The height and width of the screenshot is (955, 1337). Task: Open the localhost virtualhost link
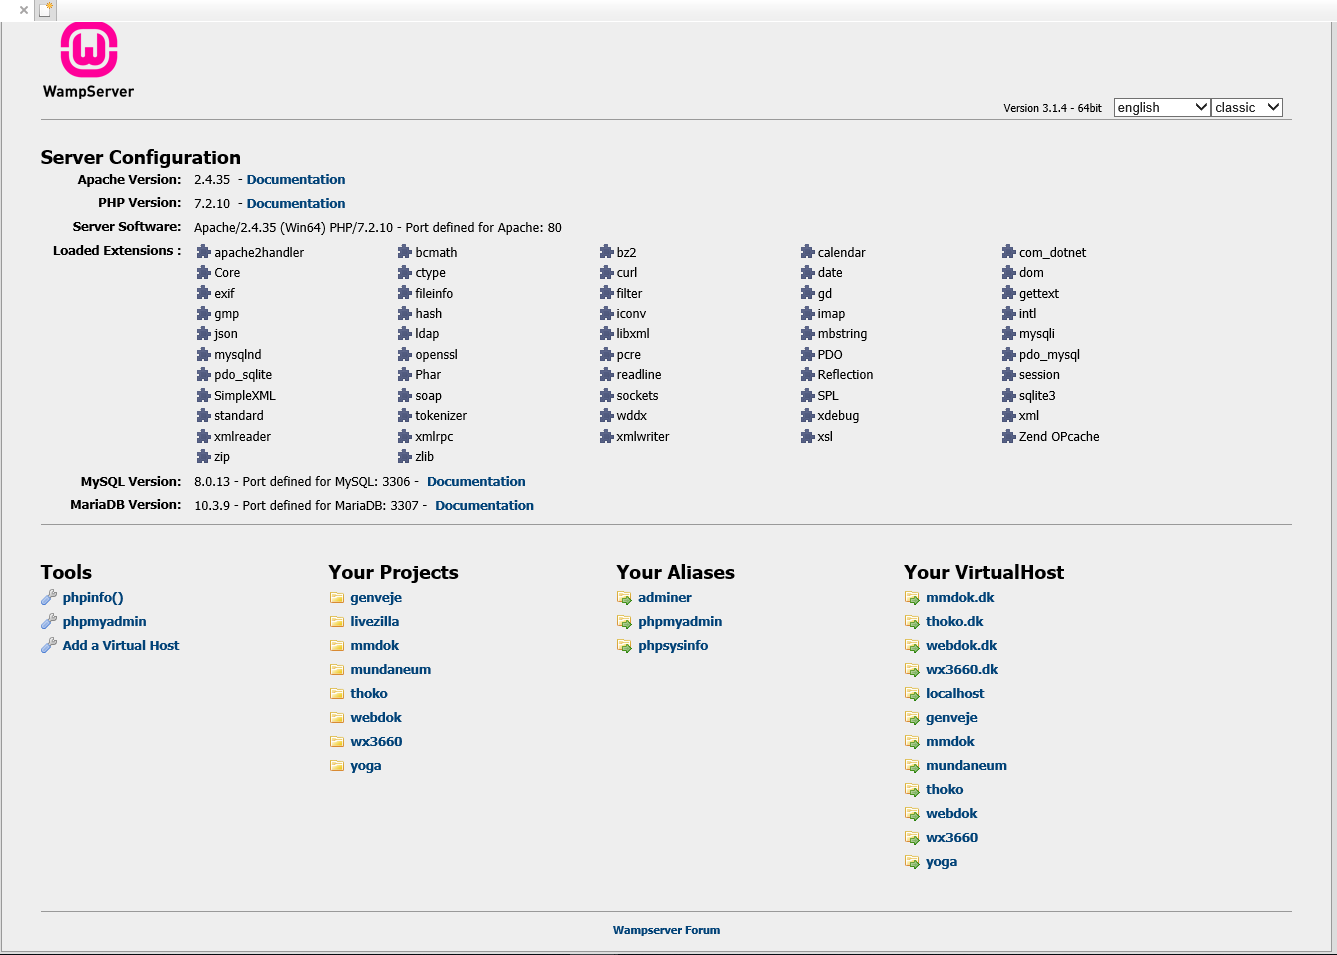click(x=955, y=694)
